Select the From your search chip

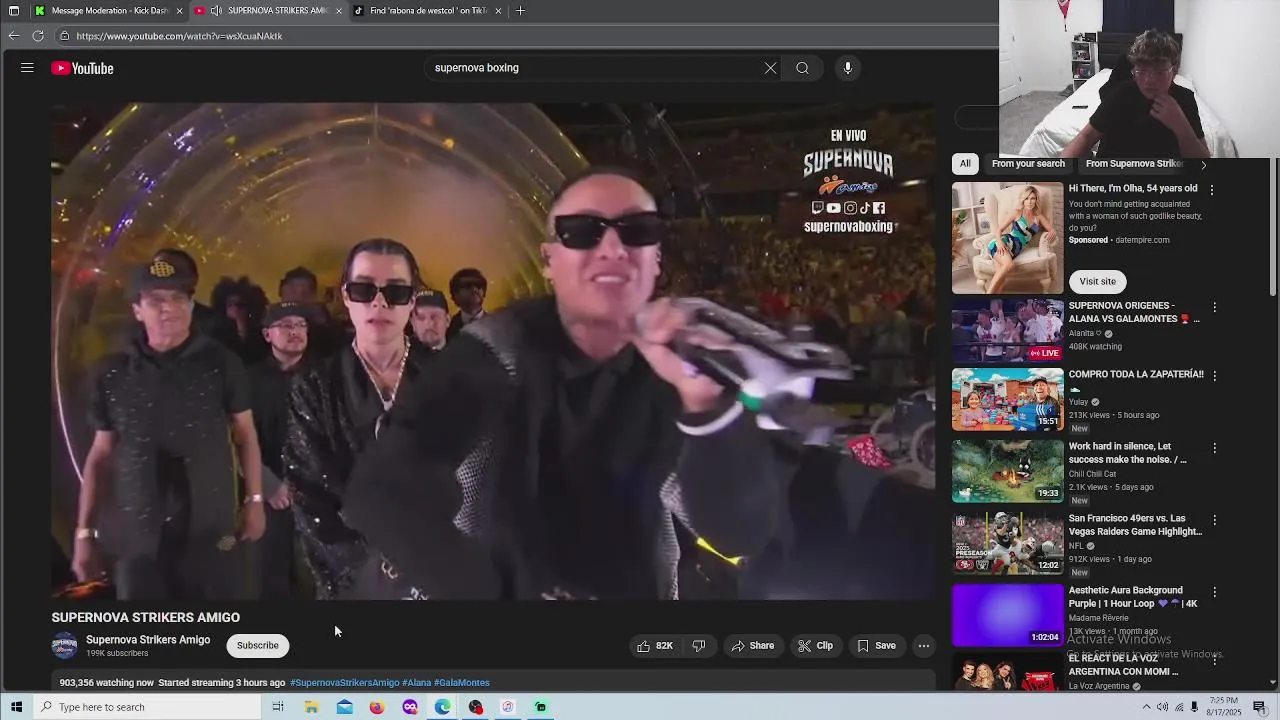coord(1028,163)
